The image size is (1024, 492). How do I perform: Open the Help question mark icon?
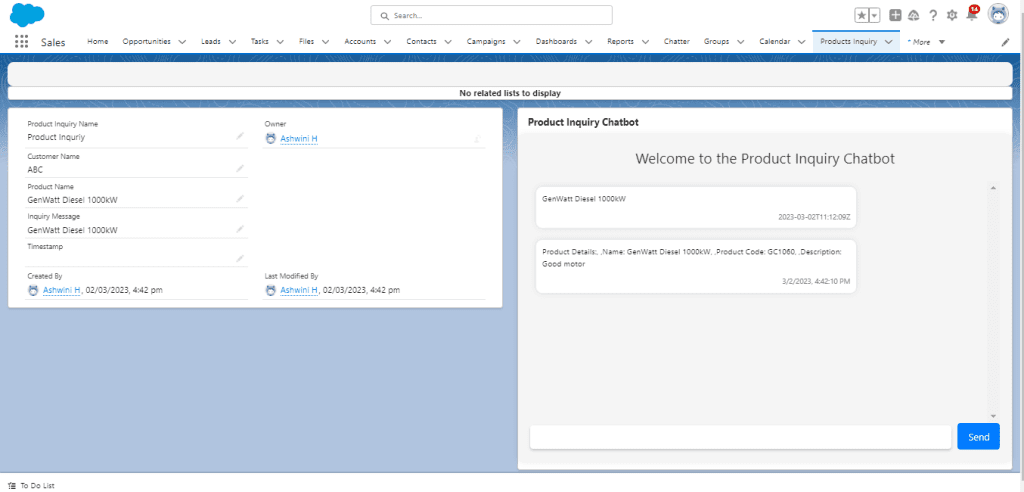coord(933,15)
